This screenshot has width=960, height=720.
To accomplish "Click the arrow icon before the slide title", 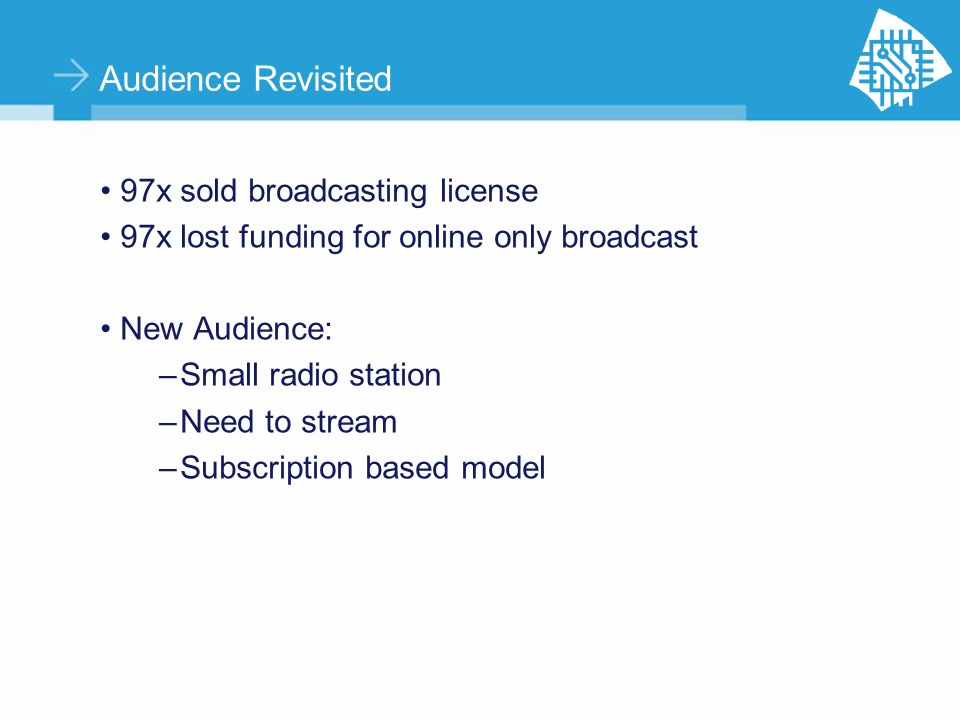I will (x=72, y=76).
